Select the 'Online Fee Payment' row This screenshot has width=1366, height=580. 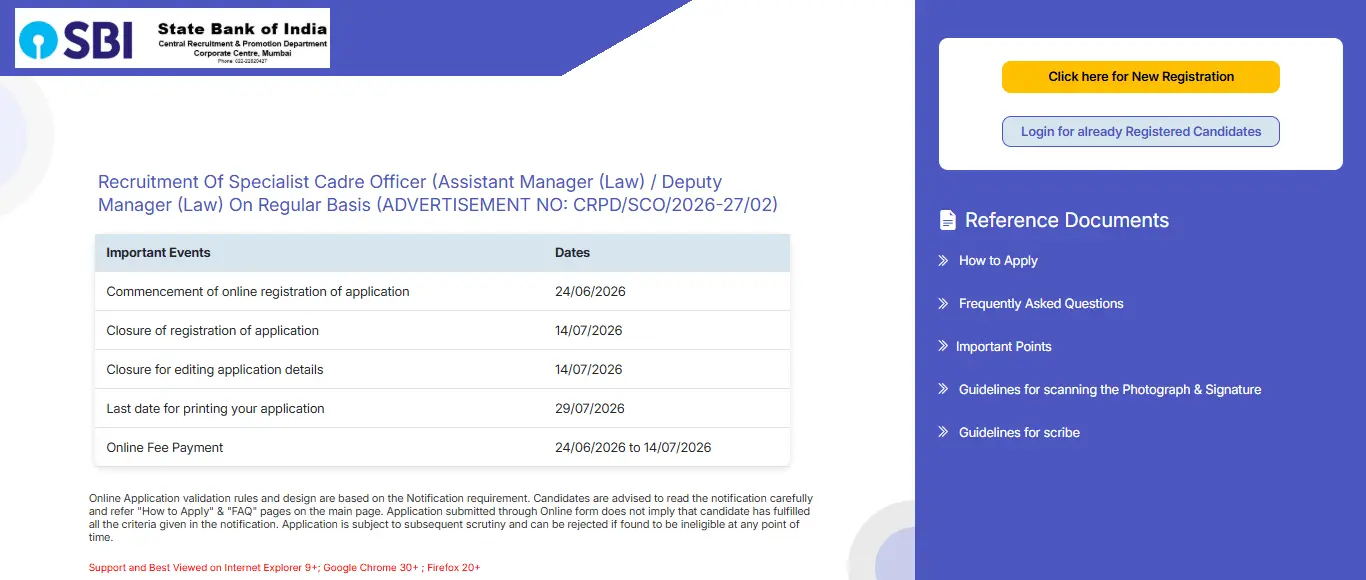point(442,448)
